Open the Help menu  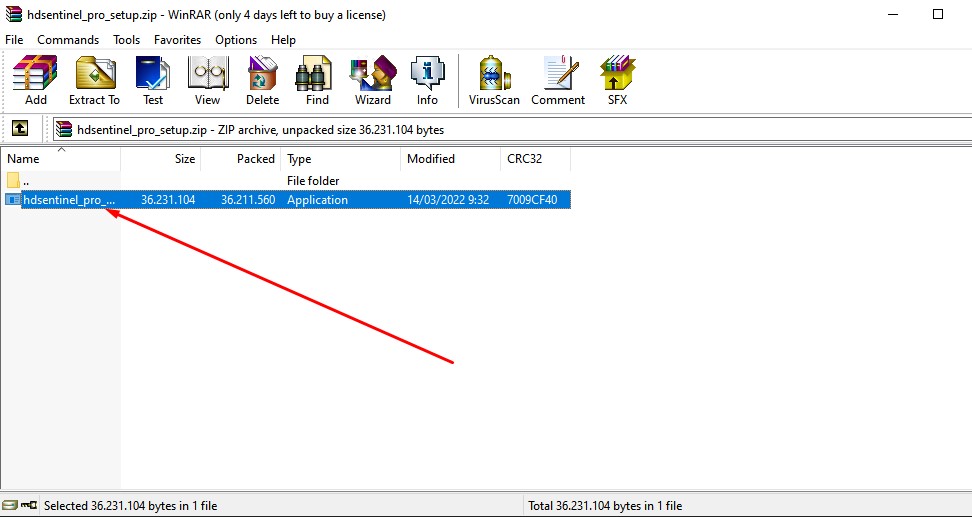click(283, 40)
